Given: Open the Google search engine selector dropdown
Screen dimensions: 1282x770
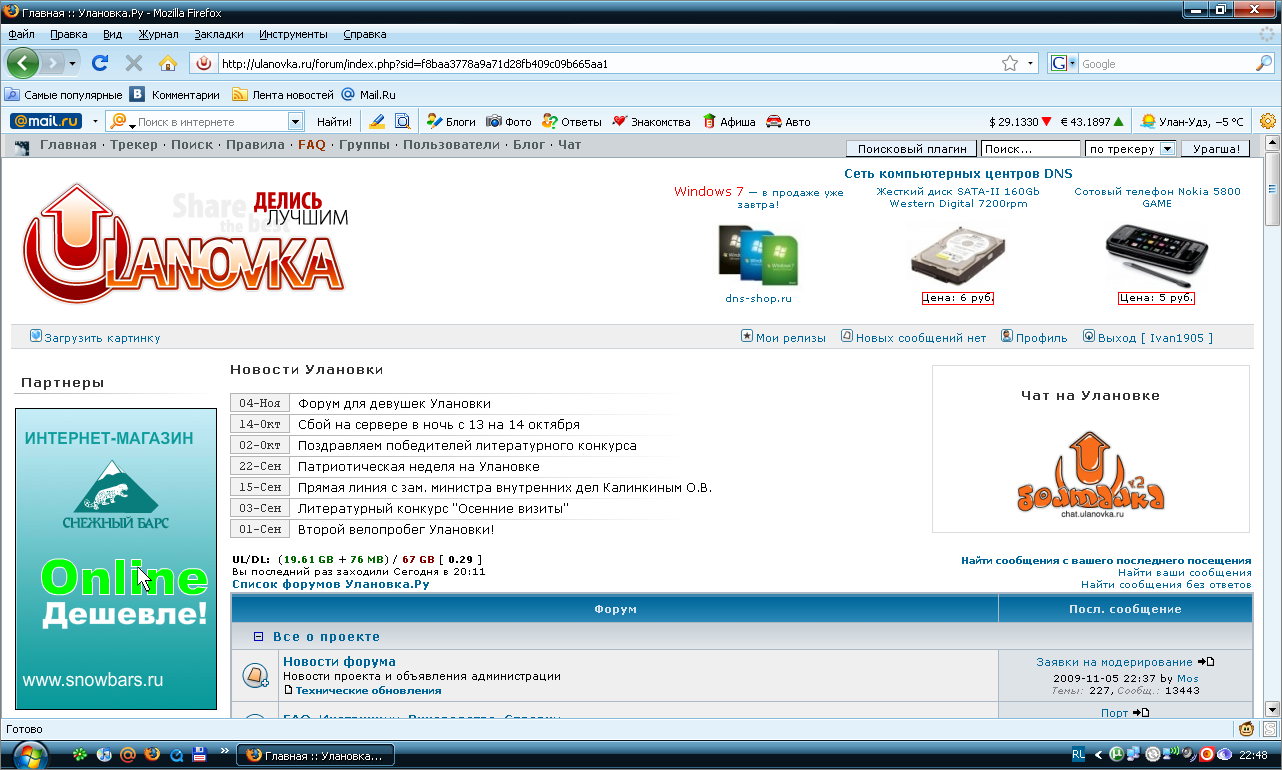Looking at the screenshot, I should [x=1073, y=63].
